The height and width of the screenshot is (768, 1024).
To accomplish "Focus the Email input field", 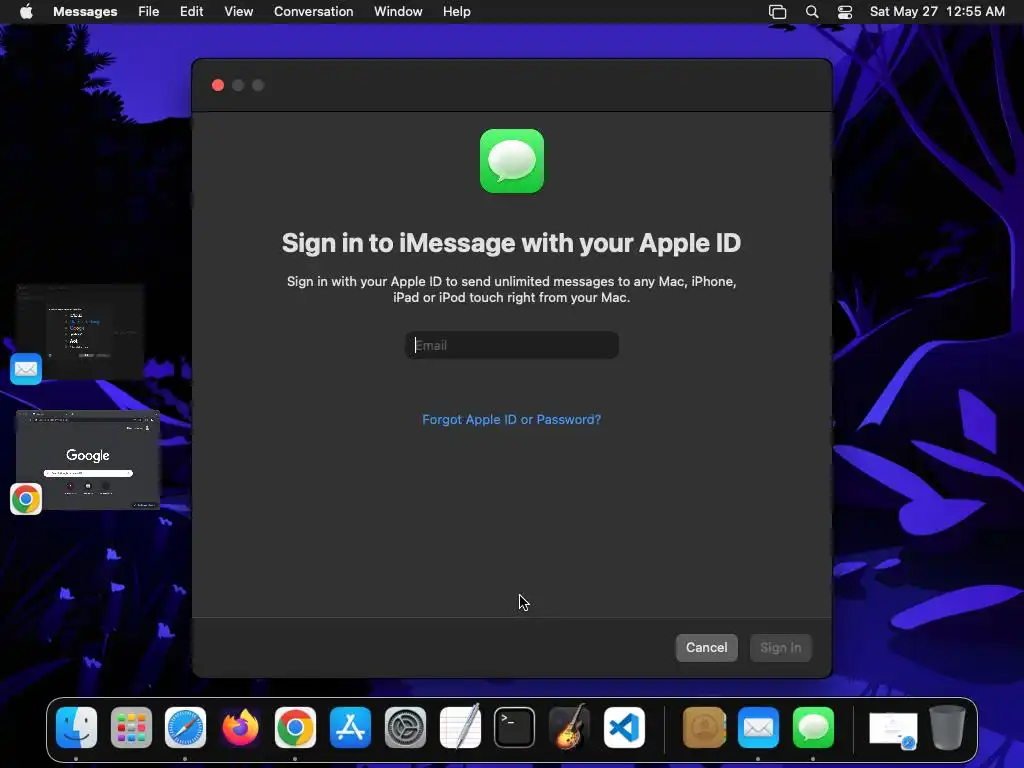I will (512, 345).
